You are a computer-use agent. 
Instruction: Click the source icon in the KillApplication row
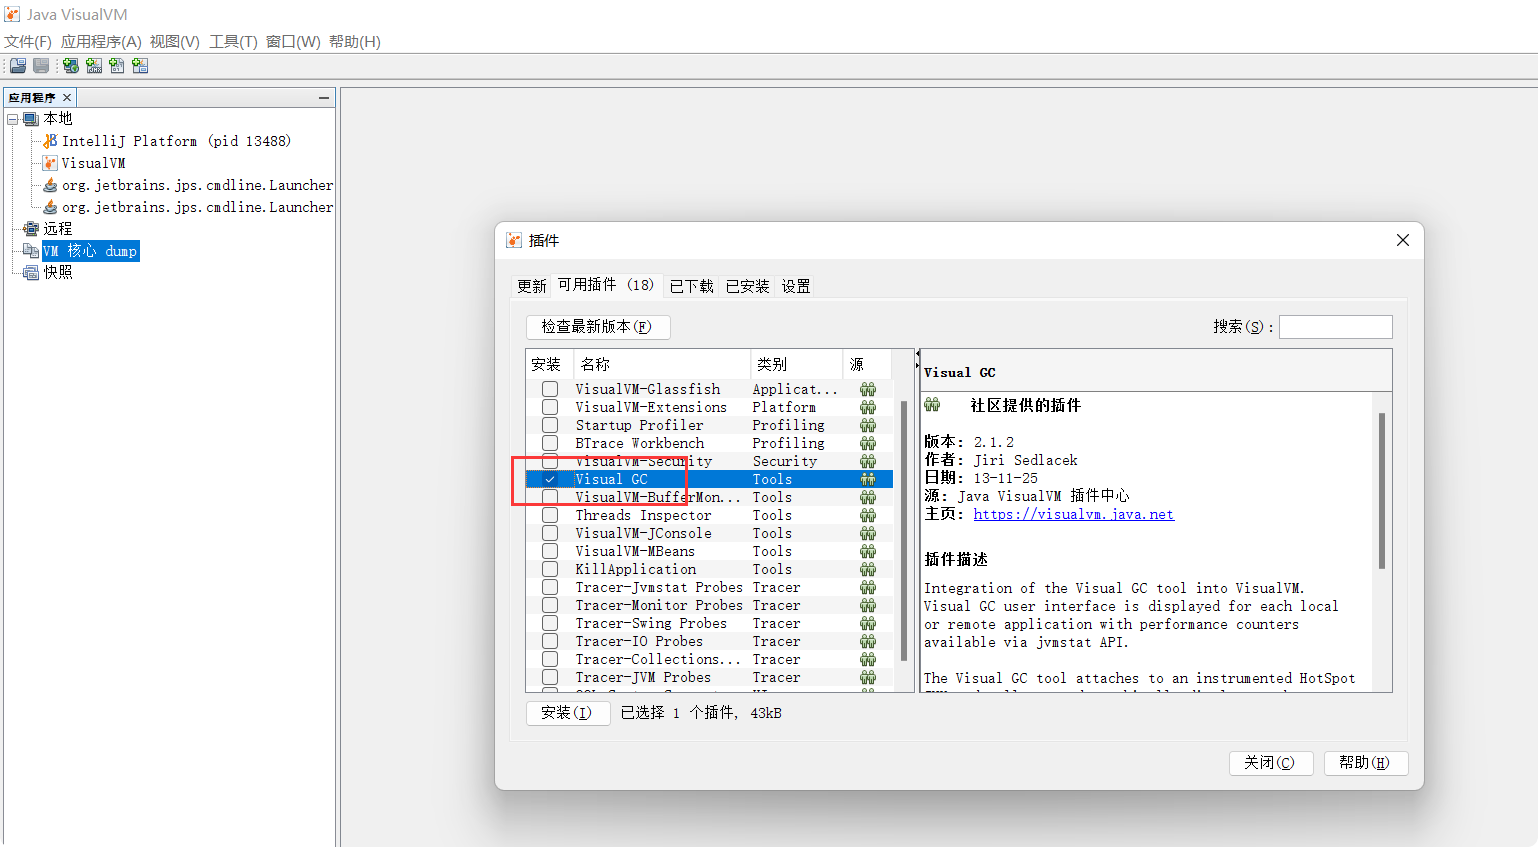pyautogui.click(x=868, y=569)
